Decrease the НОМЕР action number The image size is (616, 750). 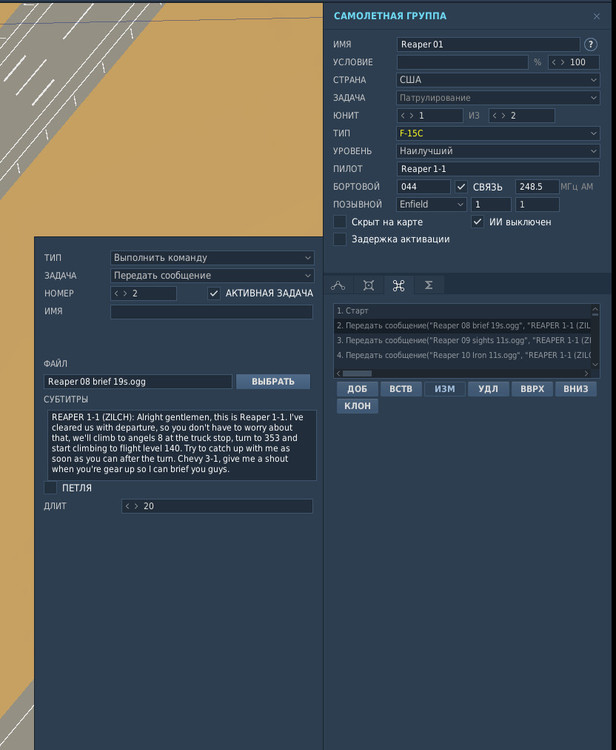(x=116, y=293)
